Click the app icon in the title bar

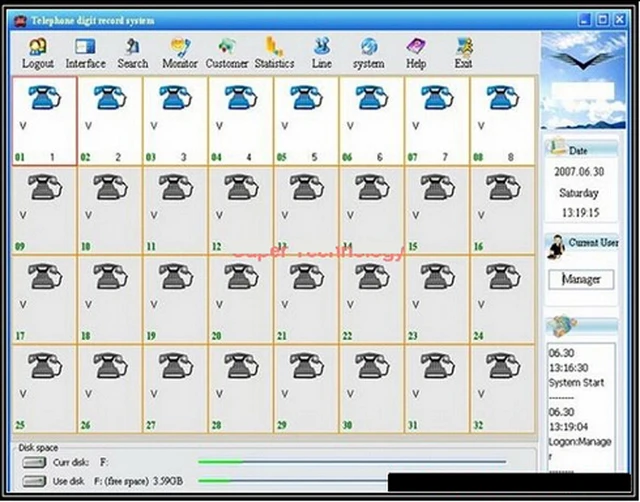coord(20,20)
